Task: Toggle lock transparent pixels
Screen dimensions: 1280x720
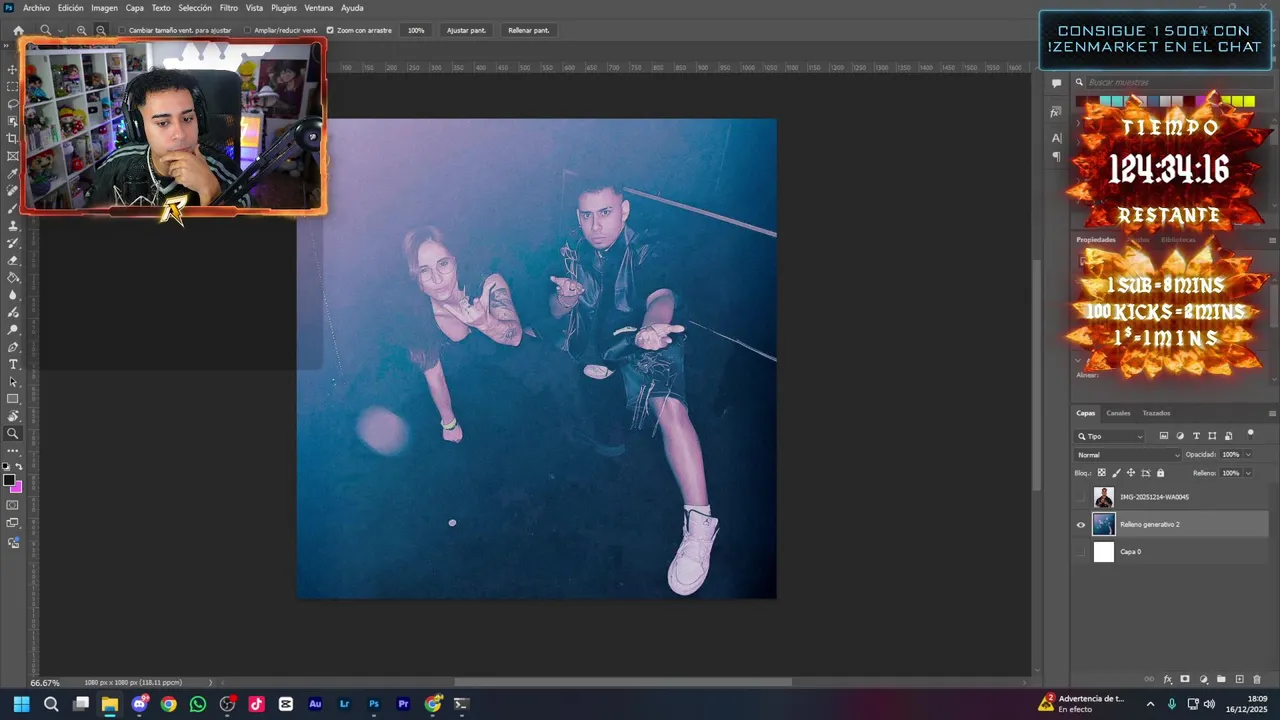Action: 1102,473
